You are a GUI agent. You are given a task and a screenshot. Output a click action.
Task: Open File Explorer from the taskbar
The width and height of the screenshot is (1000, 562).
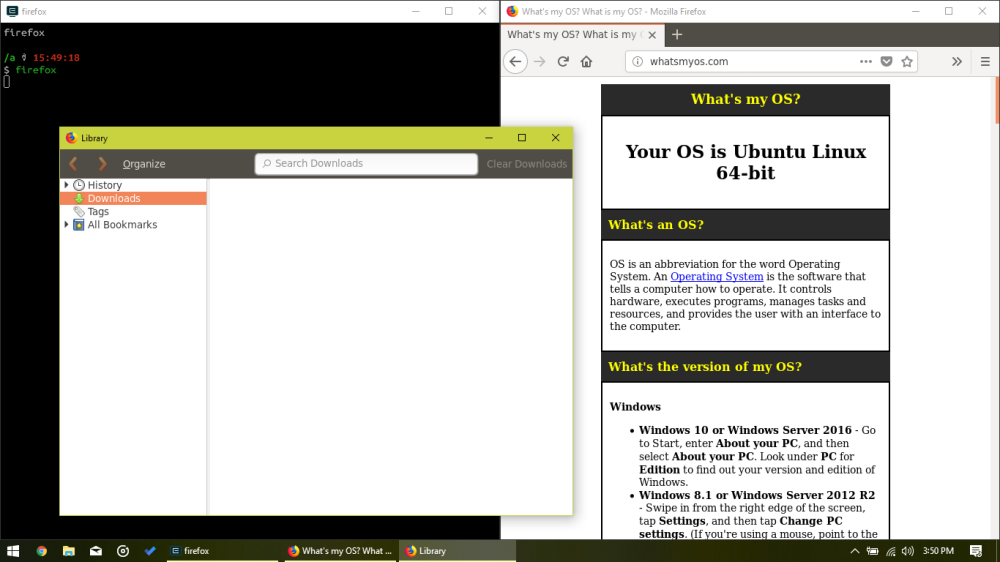click(x=68, y=551)
